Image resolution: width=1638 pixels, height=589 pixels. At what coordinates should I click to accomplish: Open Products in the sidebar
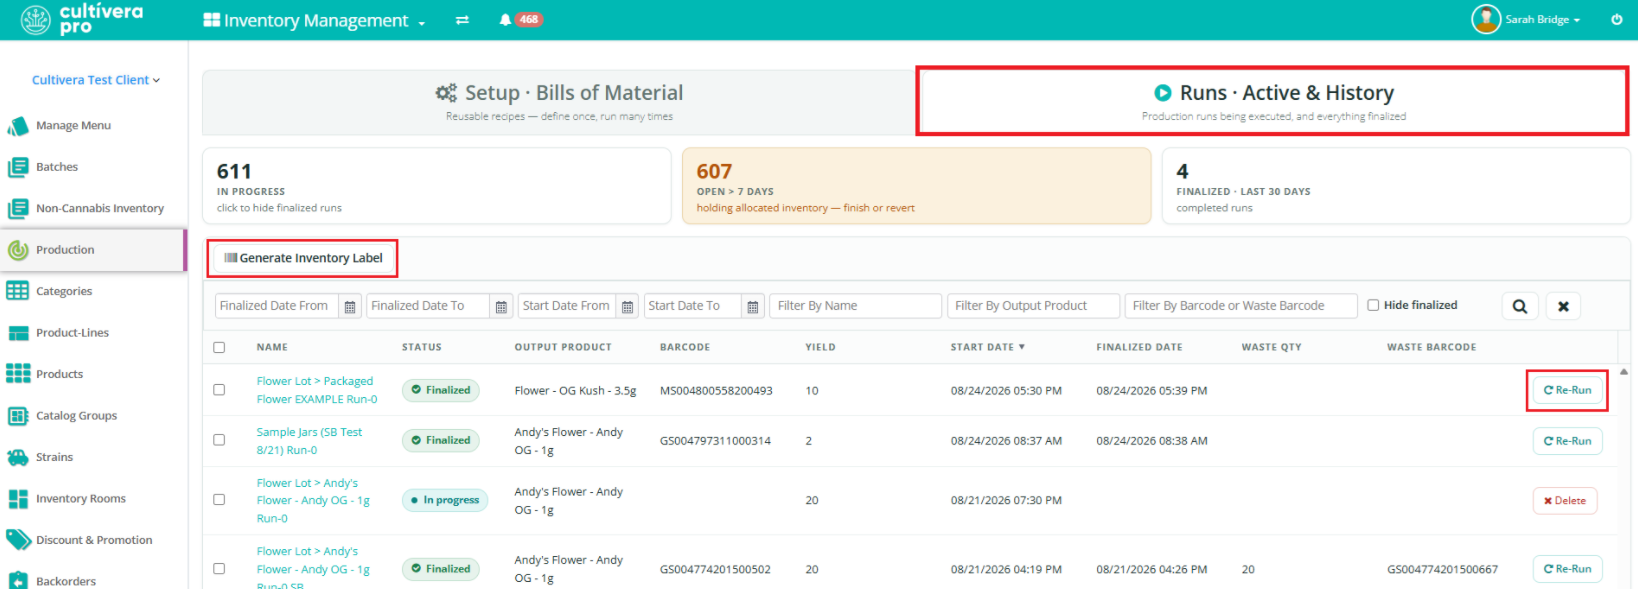pyautogui.click(x=59, y=374)
